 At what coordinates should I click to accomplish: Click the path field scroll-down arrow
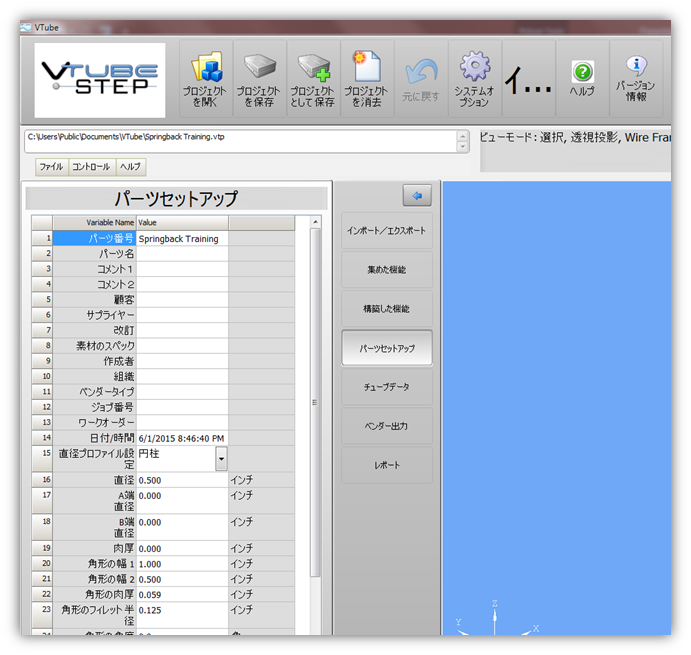[x=462, y=147]
